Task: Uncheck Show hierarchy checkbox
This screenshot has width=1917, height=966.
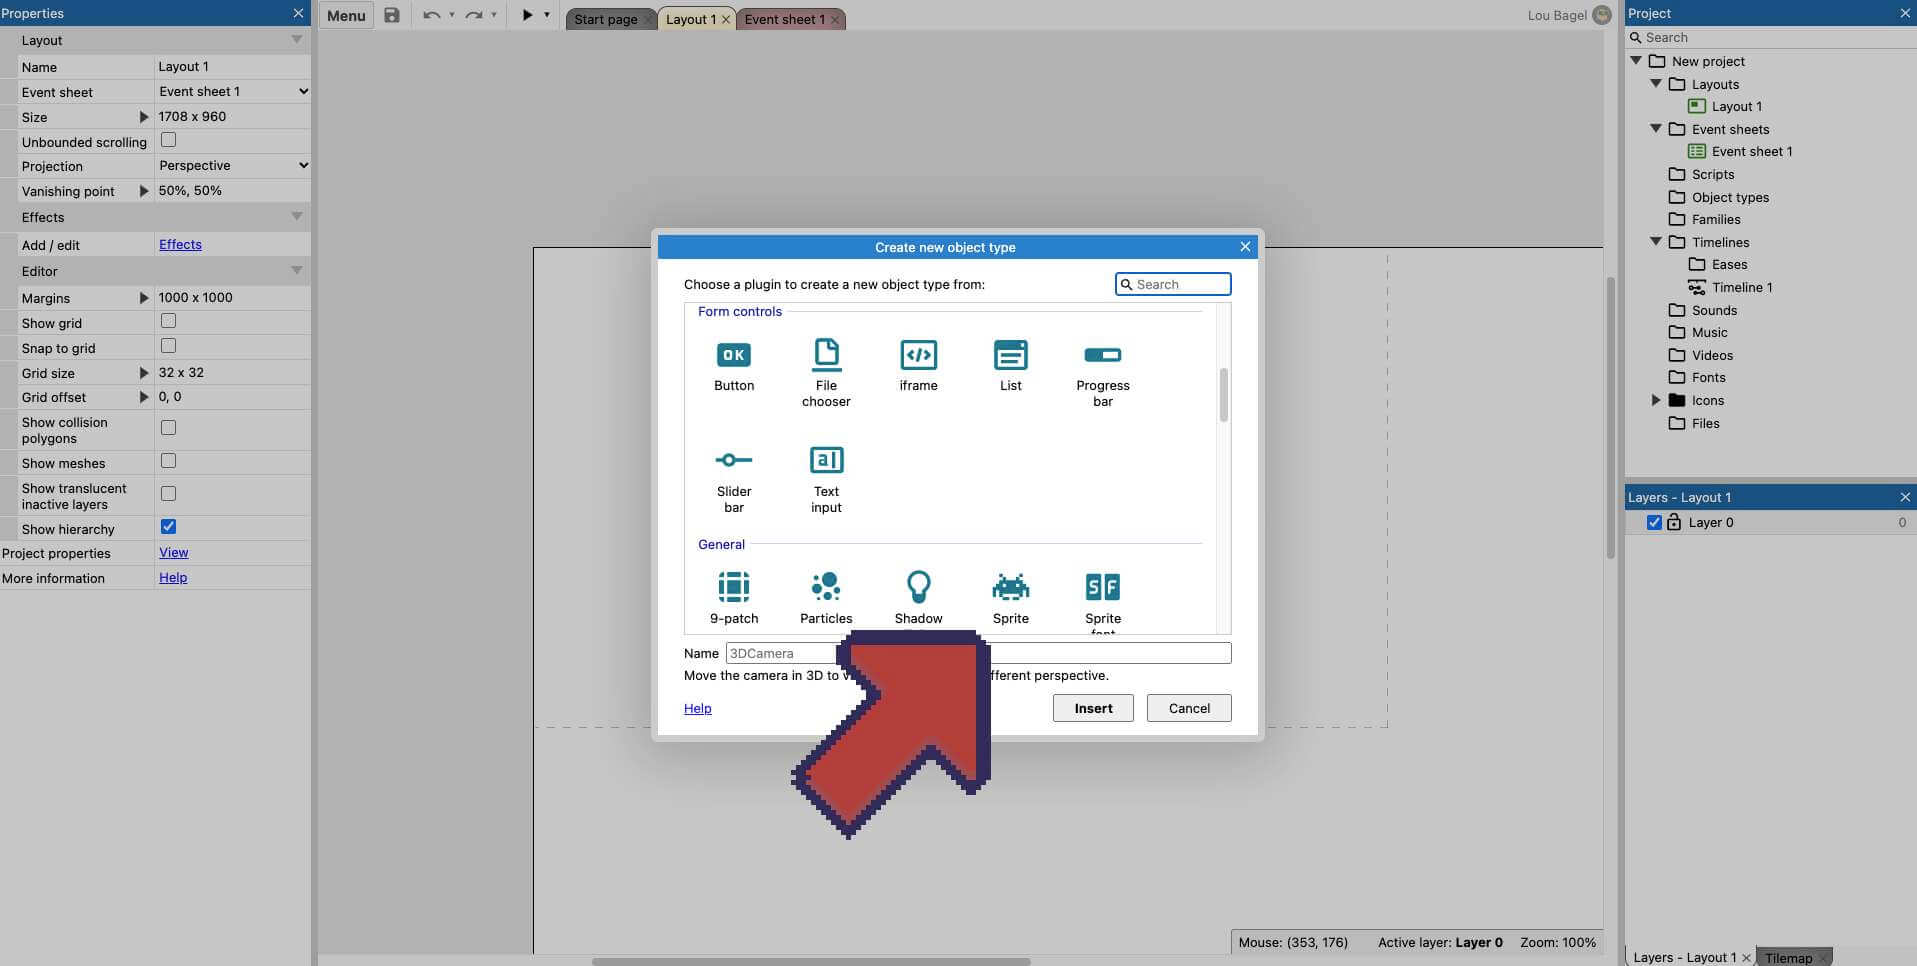Action: pyautogui.click(x=168, y=527)
